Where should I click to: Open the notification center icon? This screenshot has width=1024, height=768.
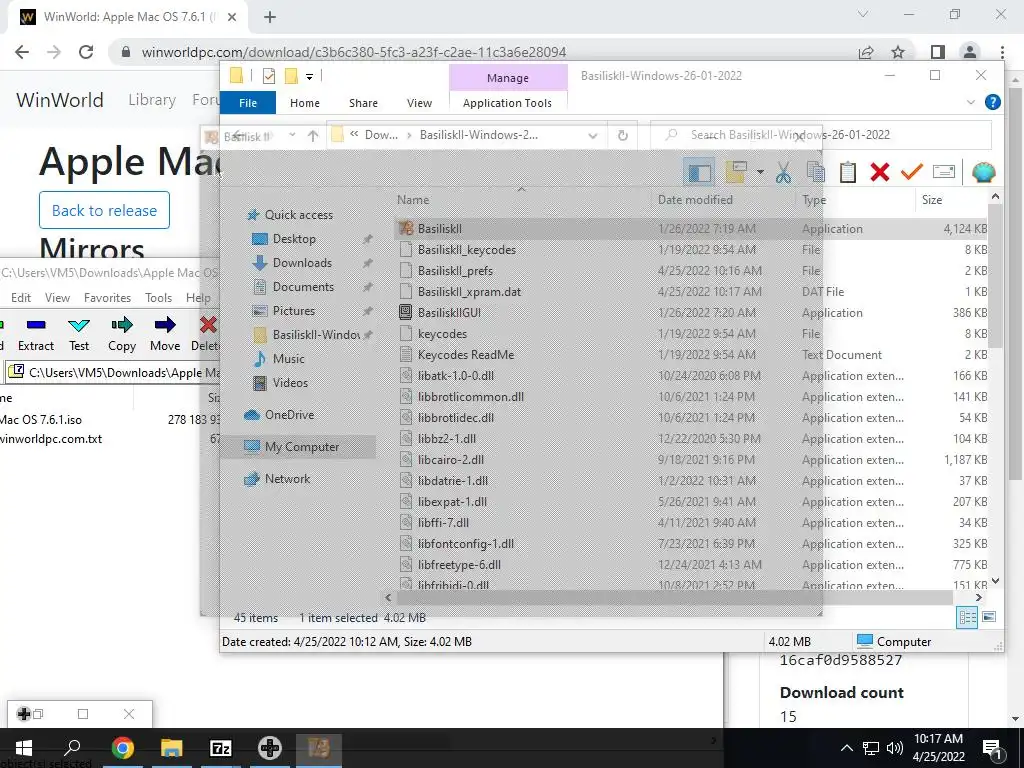tap(992, 748)
